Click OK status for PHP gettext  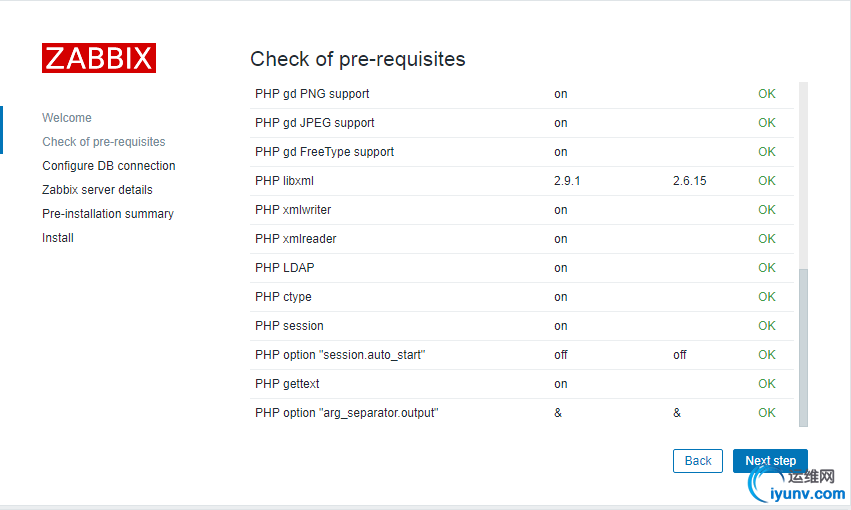766,384
